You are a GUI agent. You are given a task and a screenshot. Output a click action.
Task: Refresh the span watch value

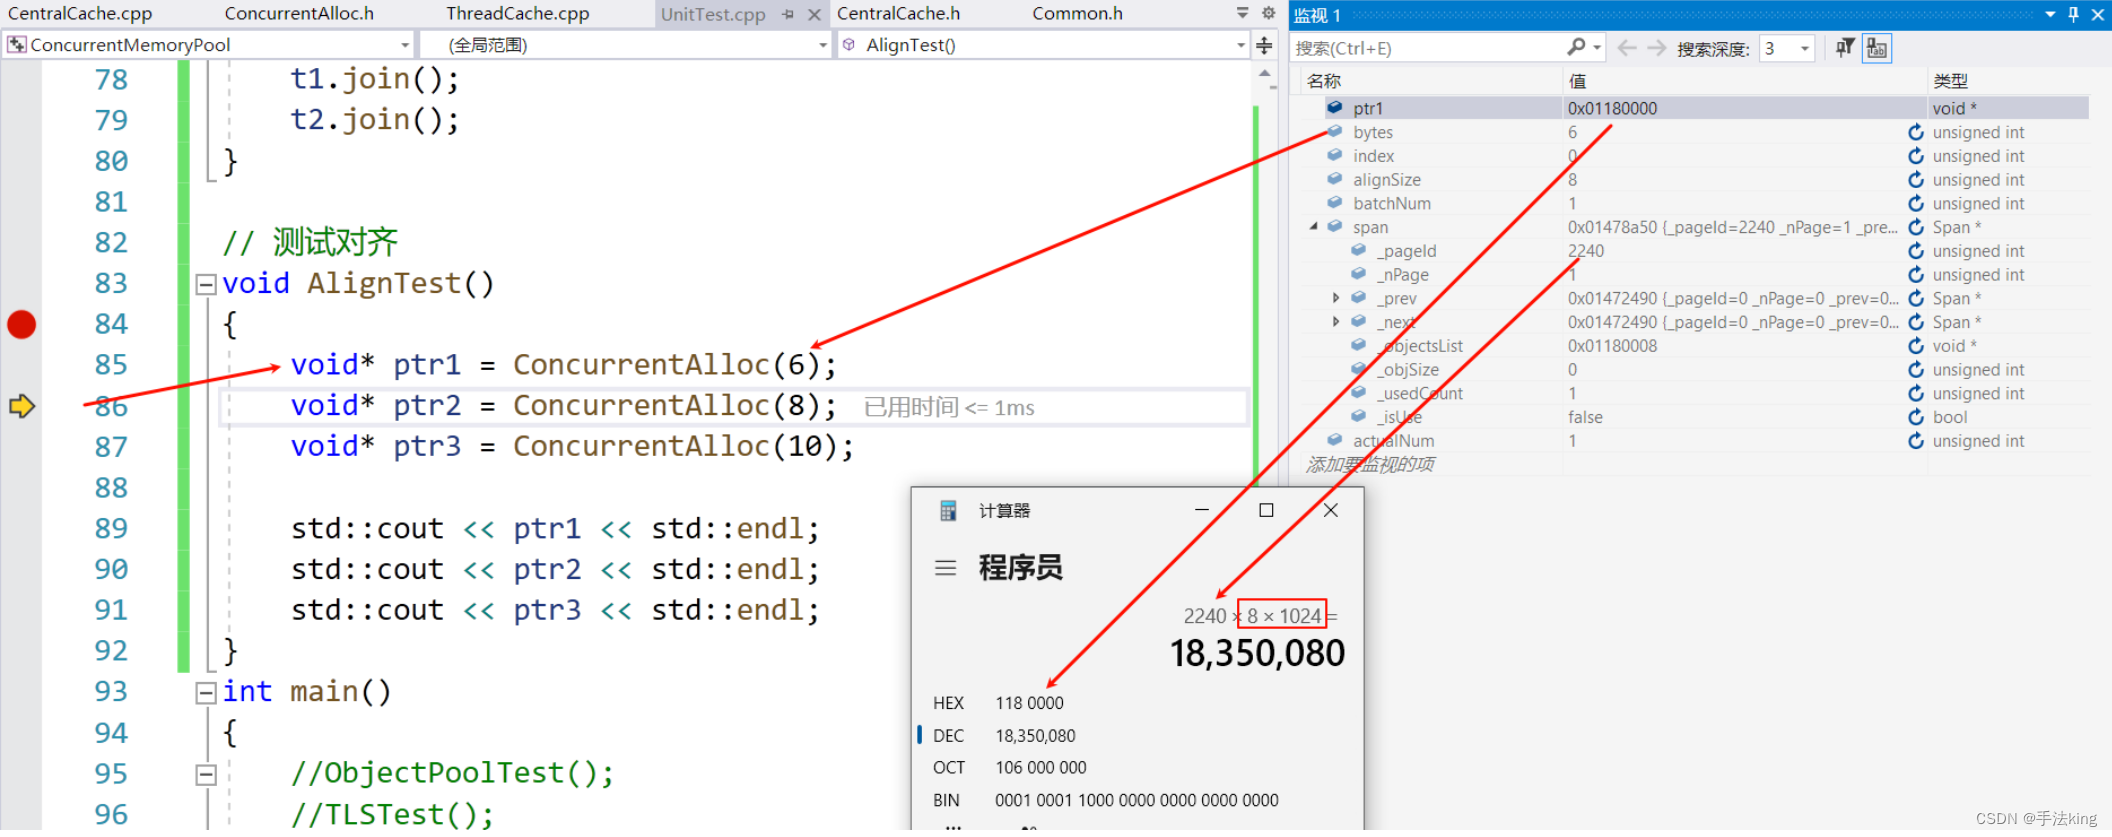[x=1915, y=227]
